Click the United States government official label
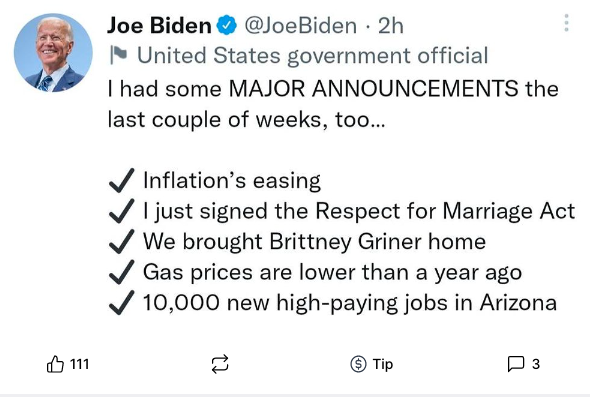The width and height of the screenshot is (590, 397). click(x=312, y=56)
